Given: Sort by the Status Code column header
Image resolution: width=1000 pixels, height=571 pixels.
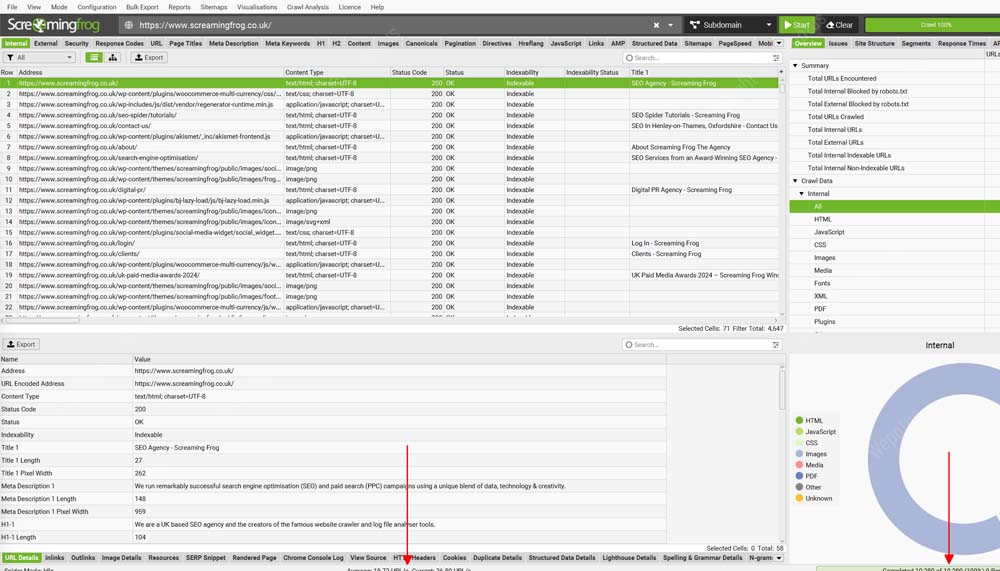Looking at the screenshot, I should 416,72.
